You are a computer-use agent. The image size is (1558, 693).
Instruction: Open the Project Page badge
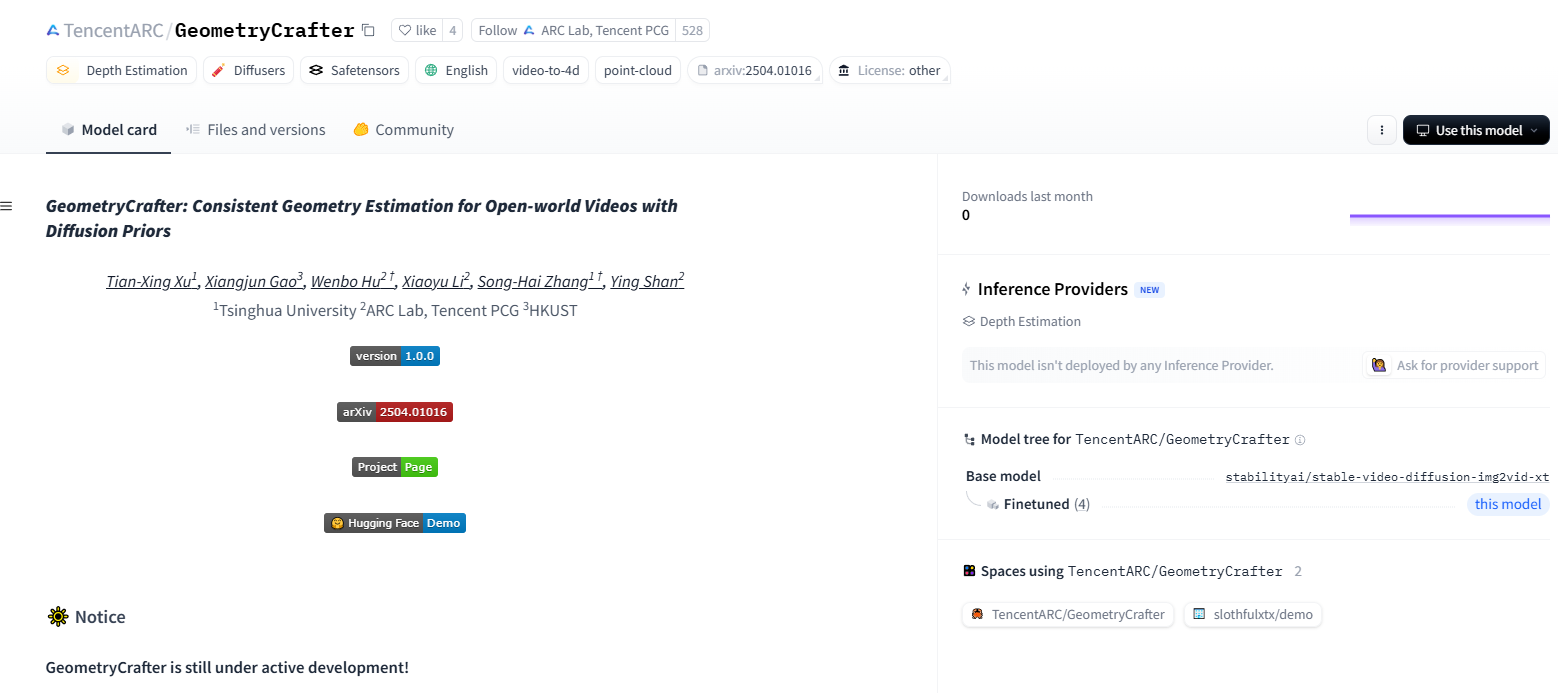395,467
